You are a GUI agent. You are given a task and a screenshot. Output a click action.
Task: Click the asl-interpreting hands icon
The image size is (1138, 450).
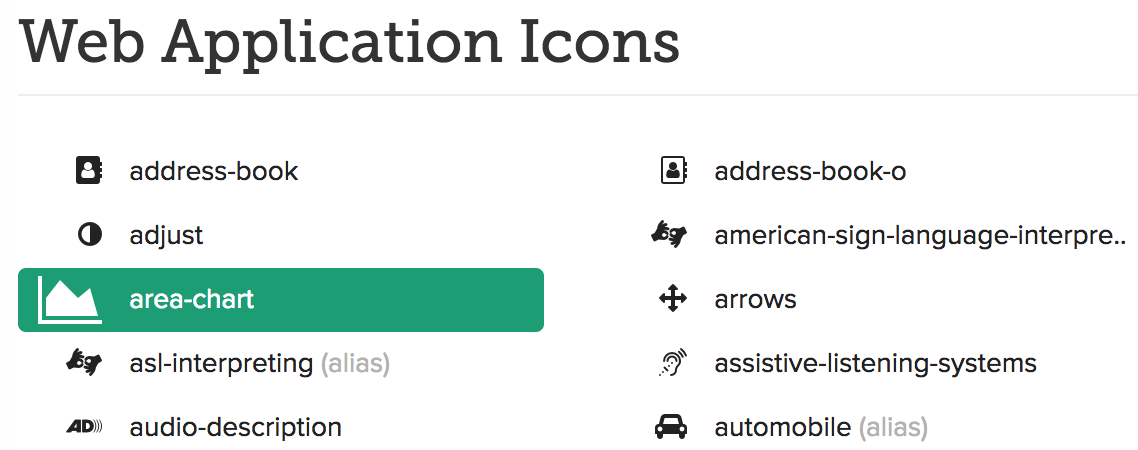coord(84,363)
